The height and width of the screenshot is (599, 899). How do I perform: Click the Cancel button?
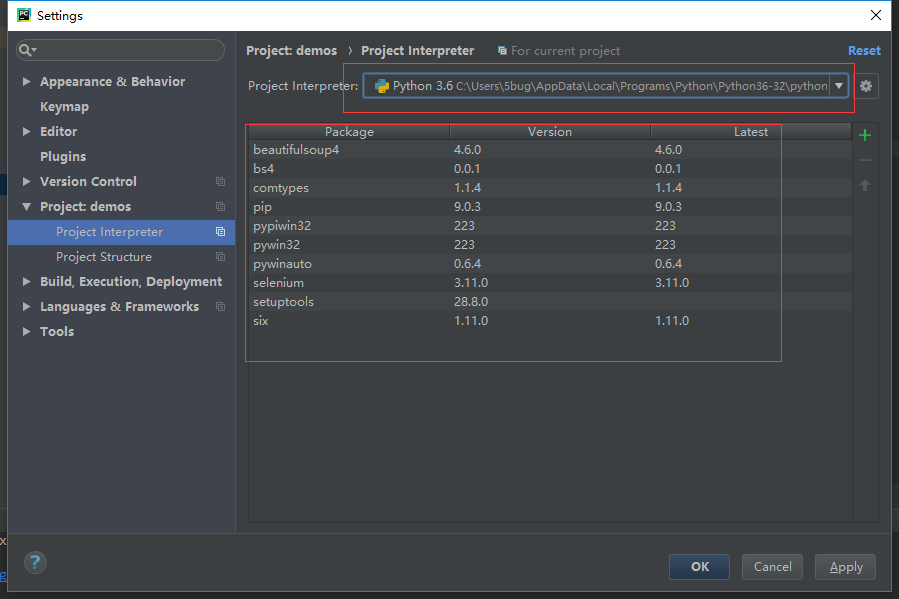pos(772,567)
